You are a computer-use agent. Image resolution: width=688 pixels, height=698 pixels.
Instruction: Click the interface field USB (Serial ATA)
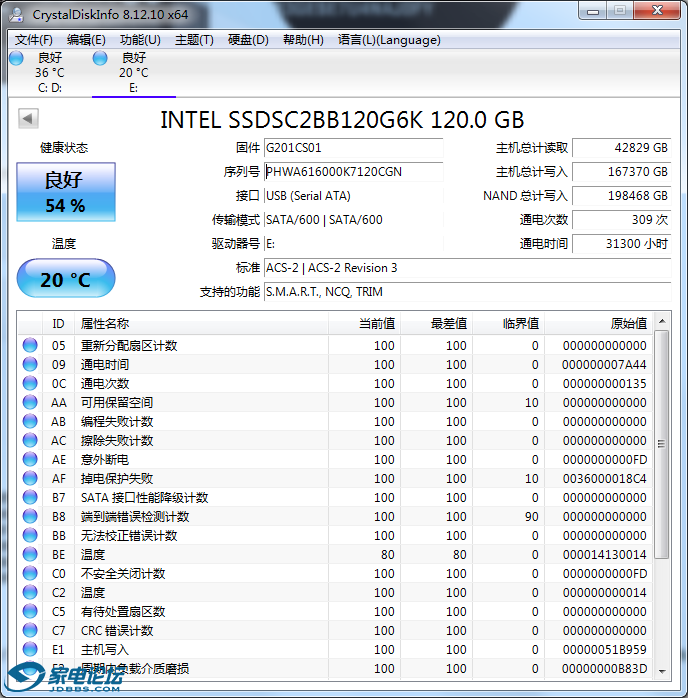353,196
